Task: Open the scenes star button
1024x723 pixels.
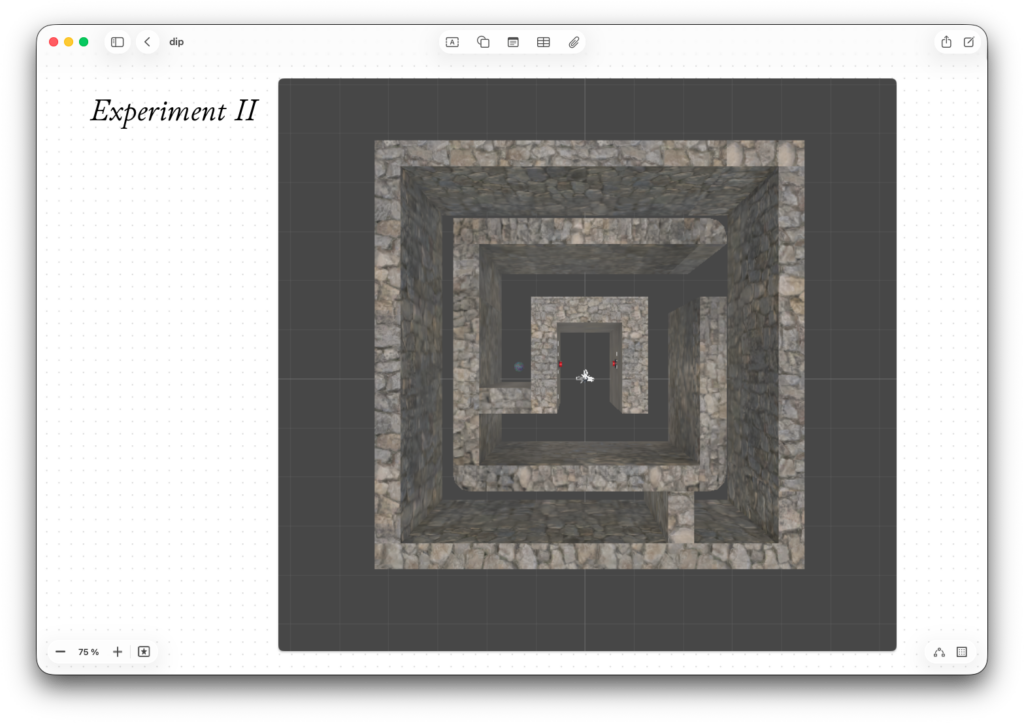Action: coord(144,652)
